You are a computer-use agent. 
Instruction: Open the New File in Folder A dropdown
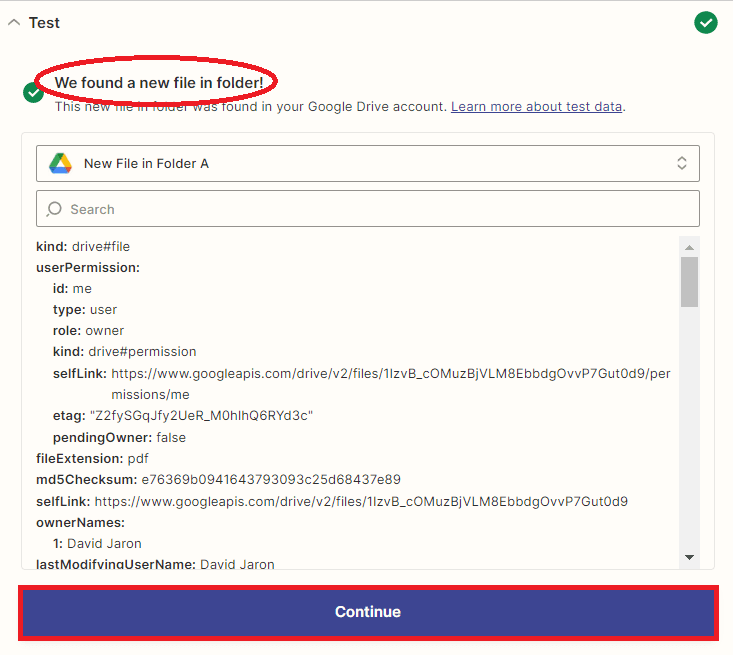click(367, 163)
